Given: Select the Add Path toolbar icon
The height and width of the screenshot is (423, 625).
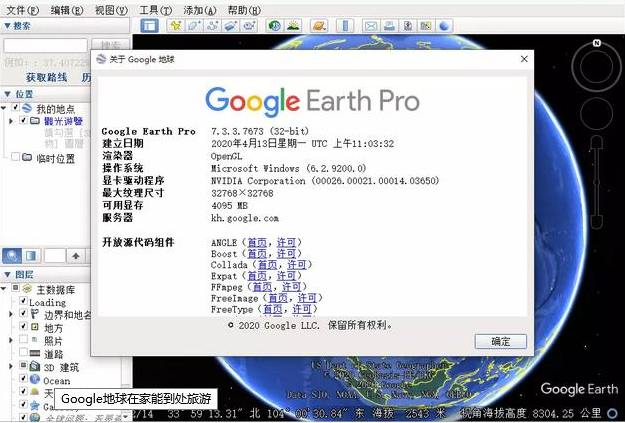Looking at the screenshot, I should click(x=212, y=26).
